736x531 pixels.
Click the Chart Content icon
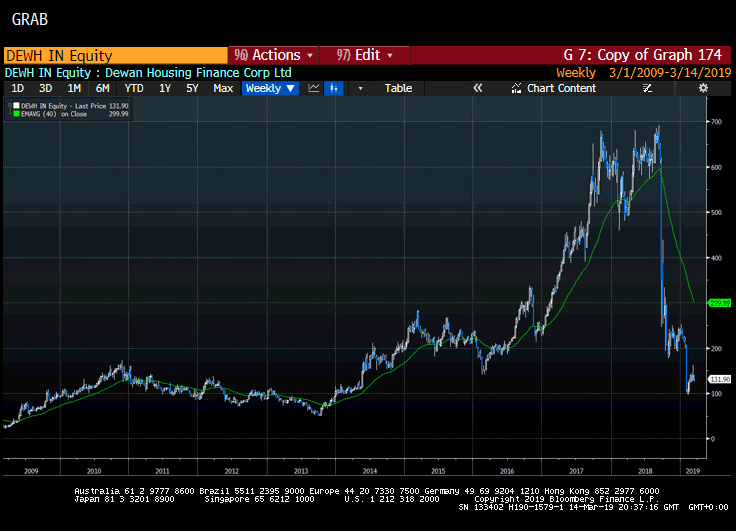pyautogui.click(x=516, y=88)
